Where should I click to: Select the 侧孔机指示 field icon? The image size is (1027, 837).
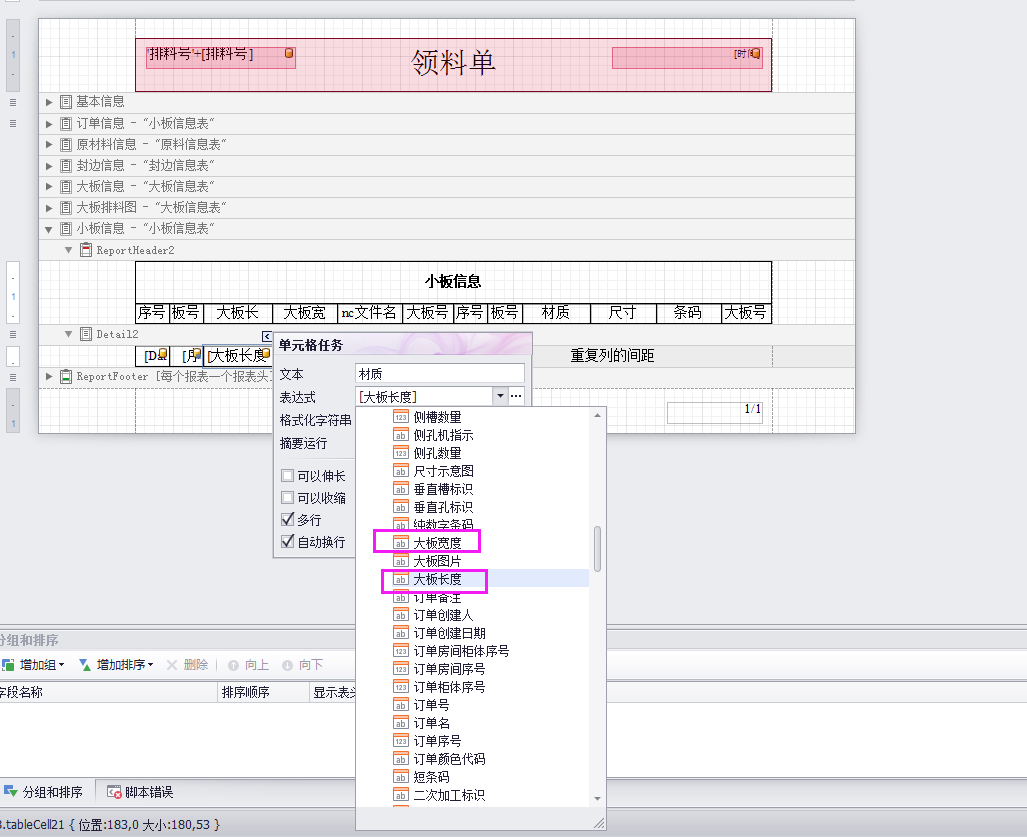coord(401,435)
